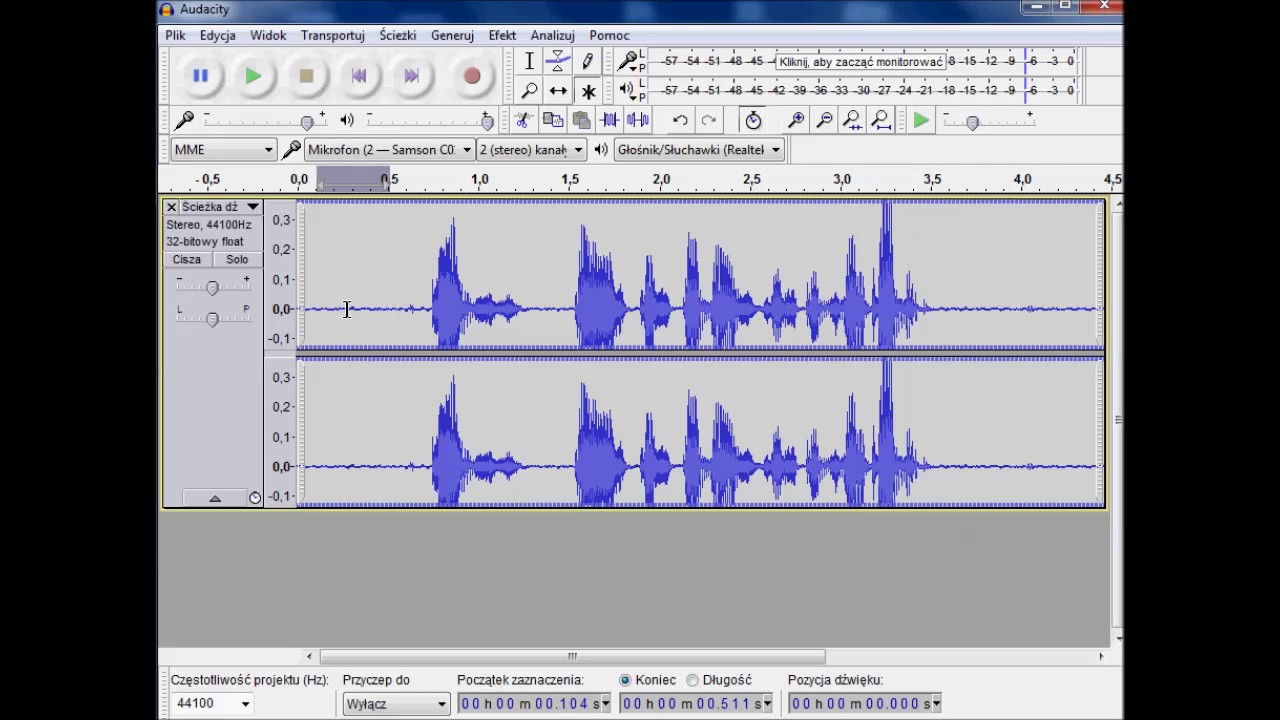Open the Edycja menu
Screen dimensions: 1280x720
click(x=217, y=35)
